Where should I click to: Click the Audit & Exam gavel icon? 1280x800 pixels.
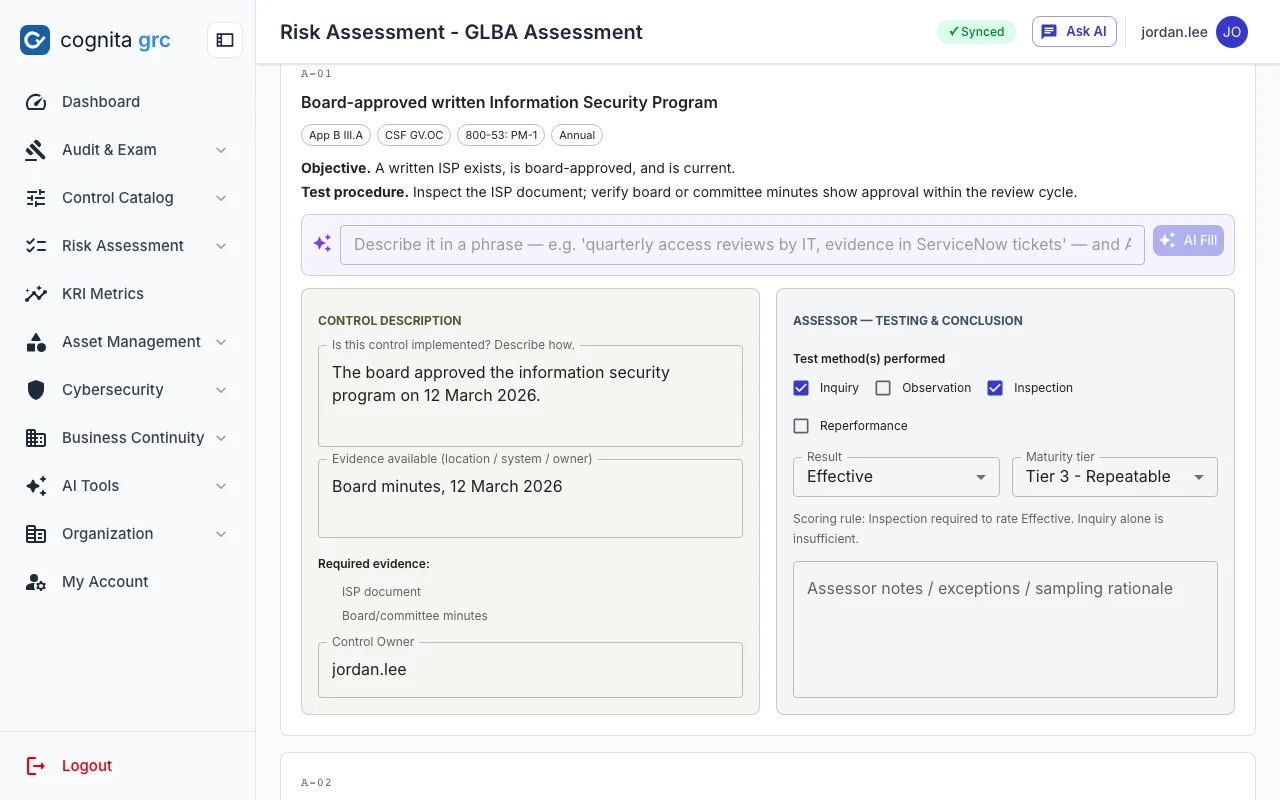[x=36, y=150]
